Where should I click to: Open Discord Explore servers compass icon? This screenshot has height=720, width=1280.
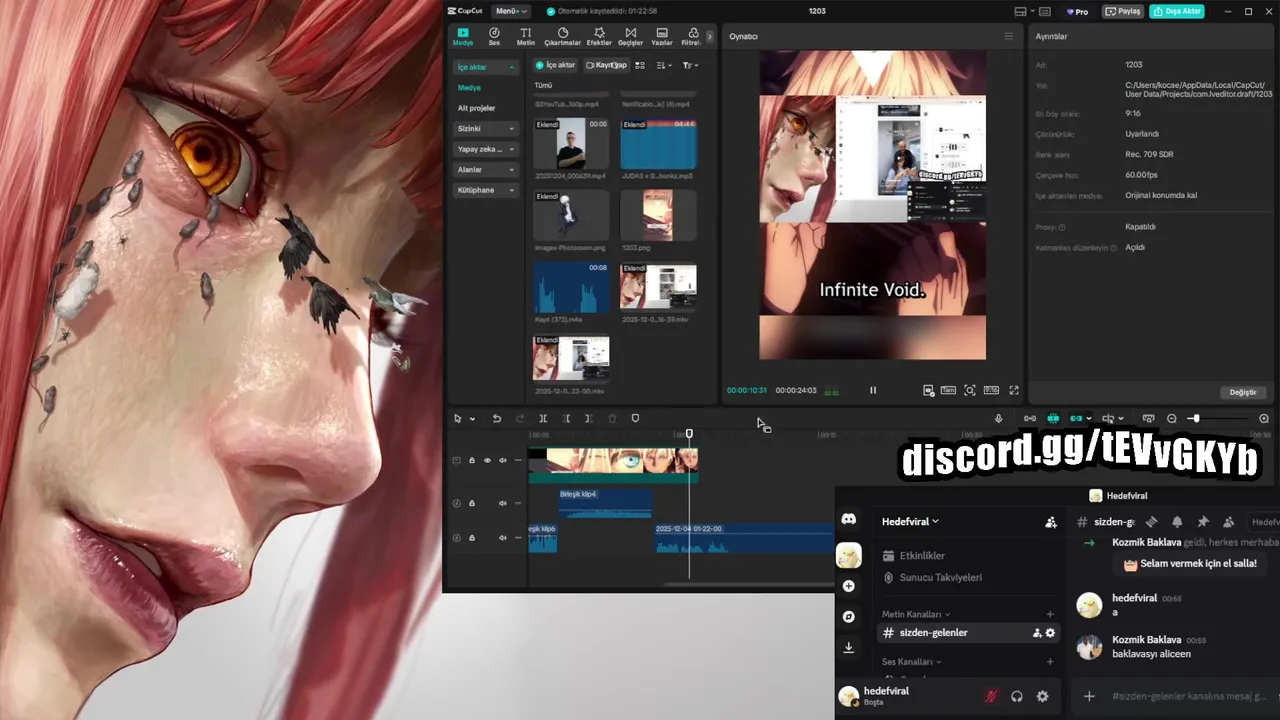click(848, 617)
